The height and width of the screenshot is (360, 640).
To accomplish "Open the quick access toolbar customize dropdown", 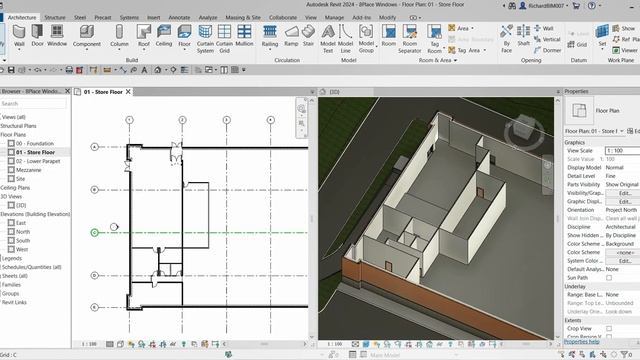I will pos(244,70).
